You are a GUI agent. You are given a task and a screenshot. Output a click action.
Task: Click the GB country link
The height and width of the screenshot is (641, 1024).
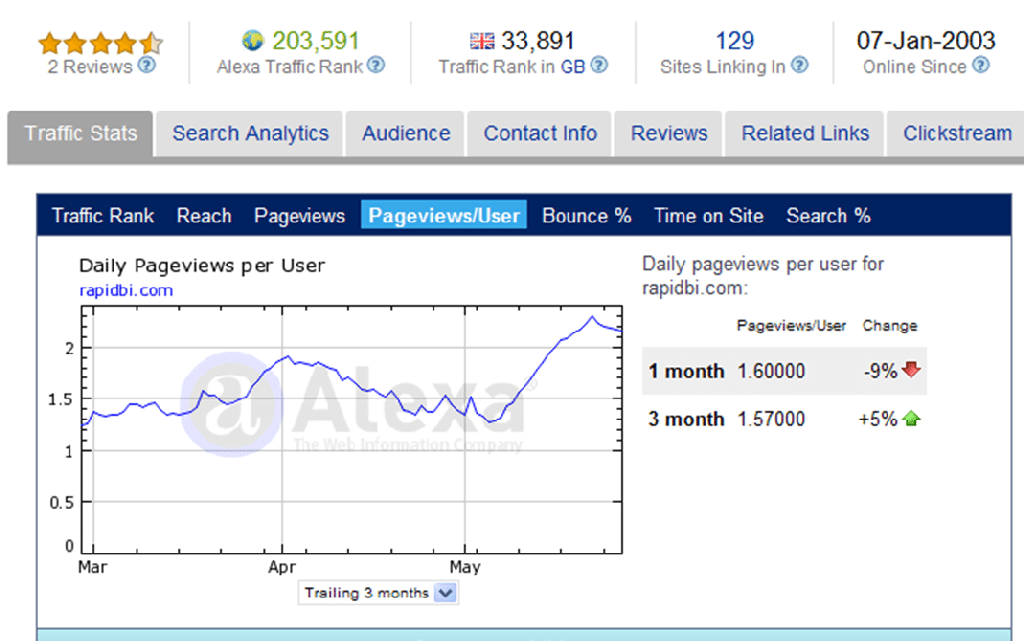573,67
